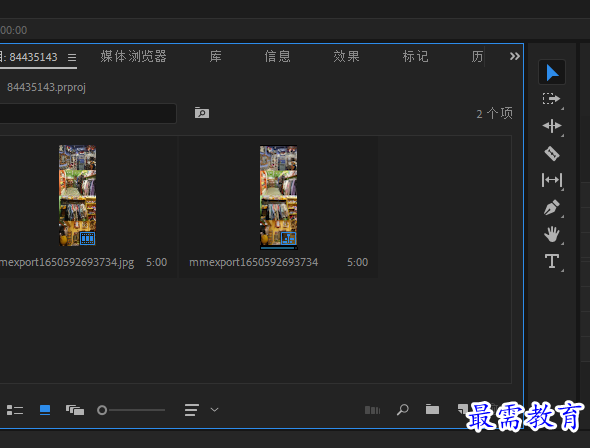Select the Track Select Forward tool

coord(552,99)
